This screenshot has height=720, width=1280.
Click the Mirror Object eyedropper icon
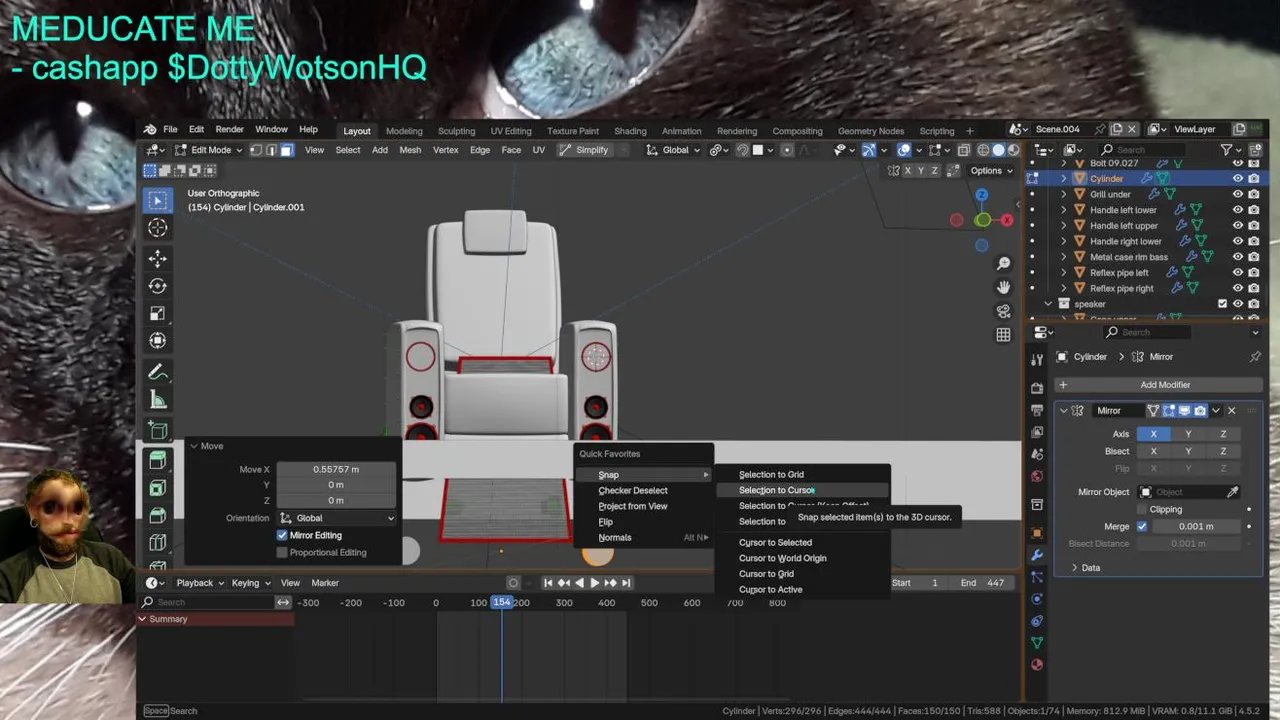tap(1232, 492)
